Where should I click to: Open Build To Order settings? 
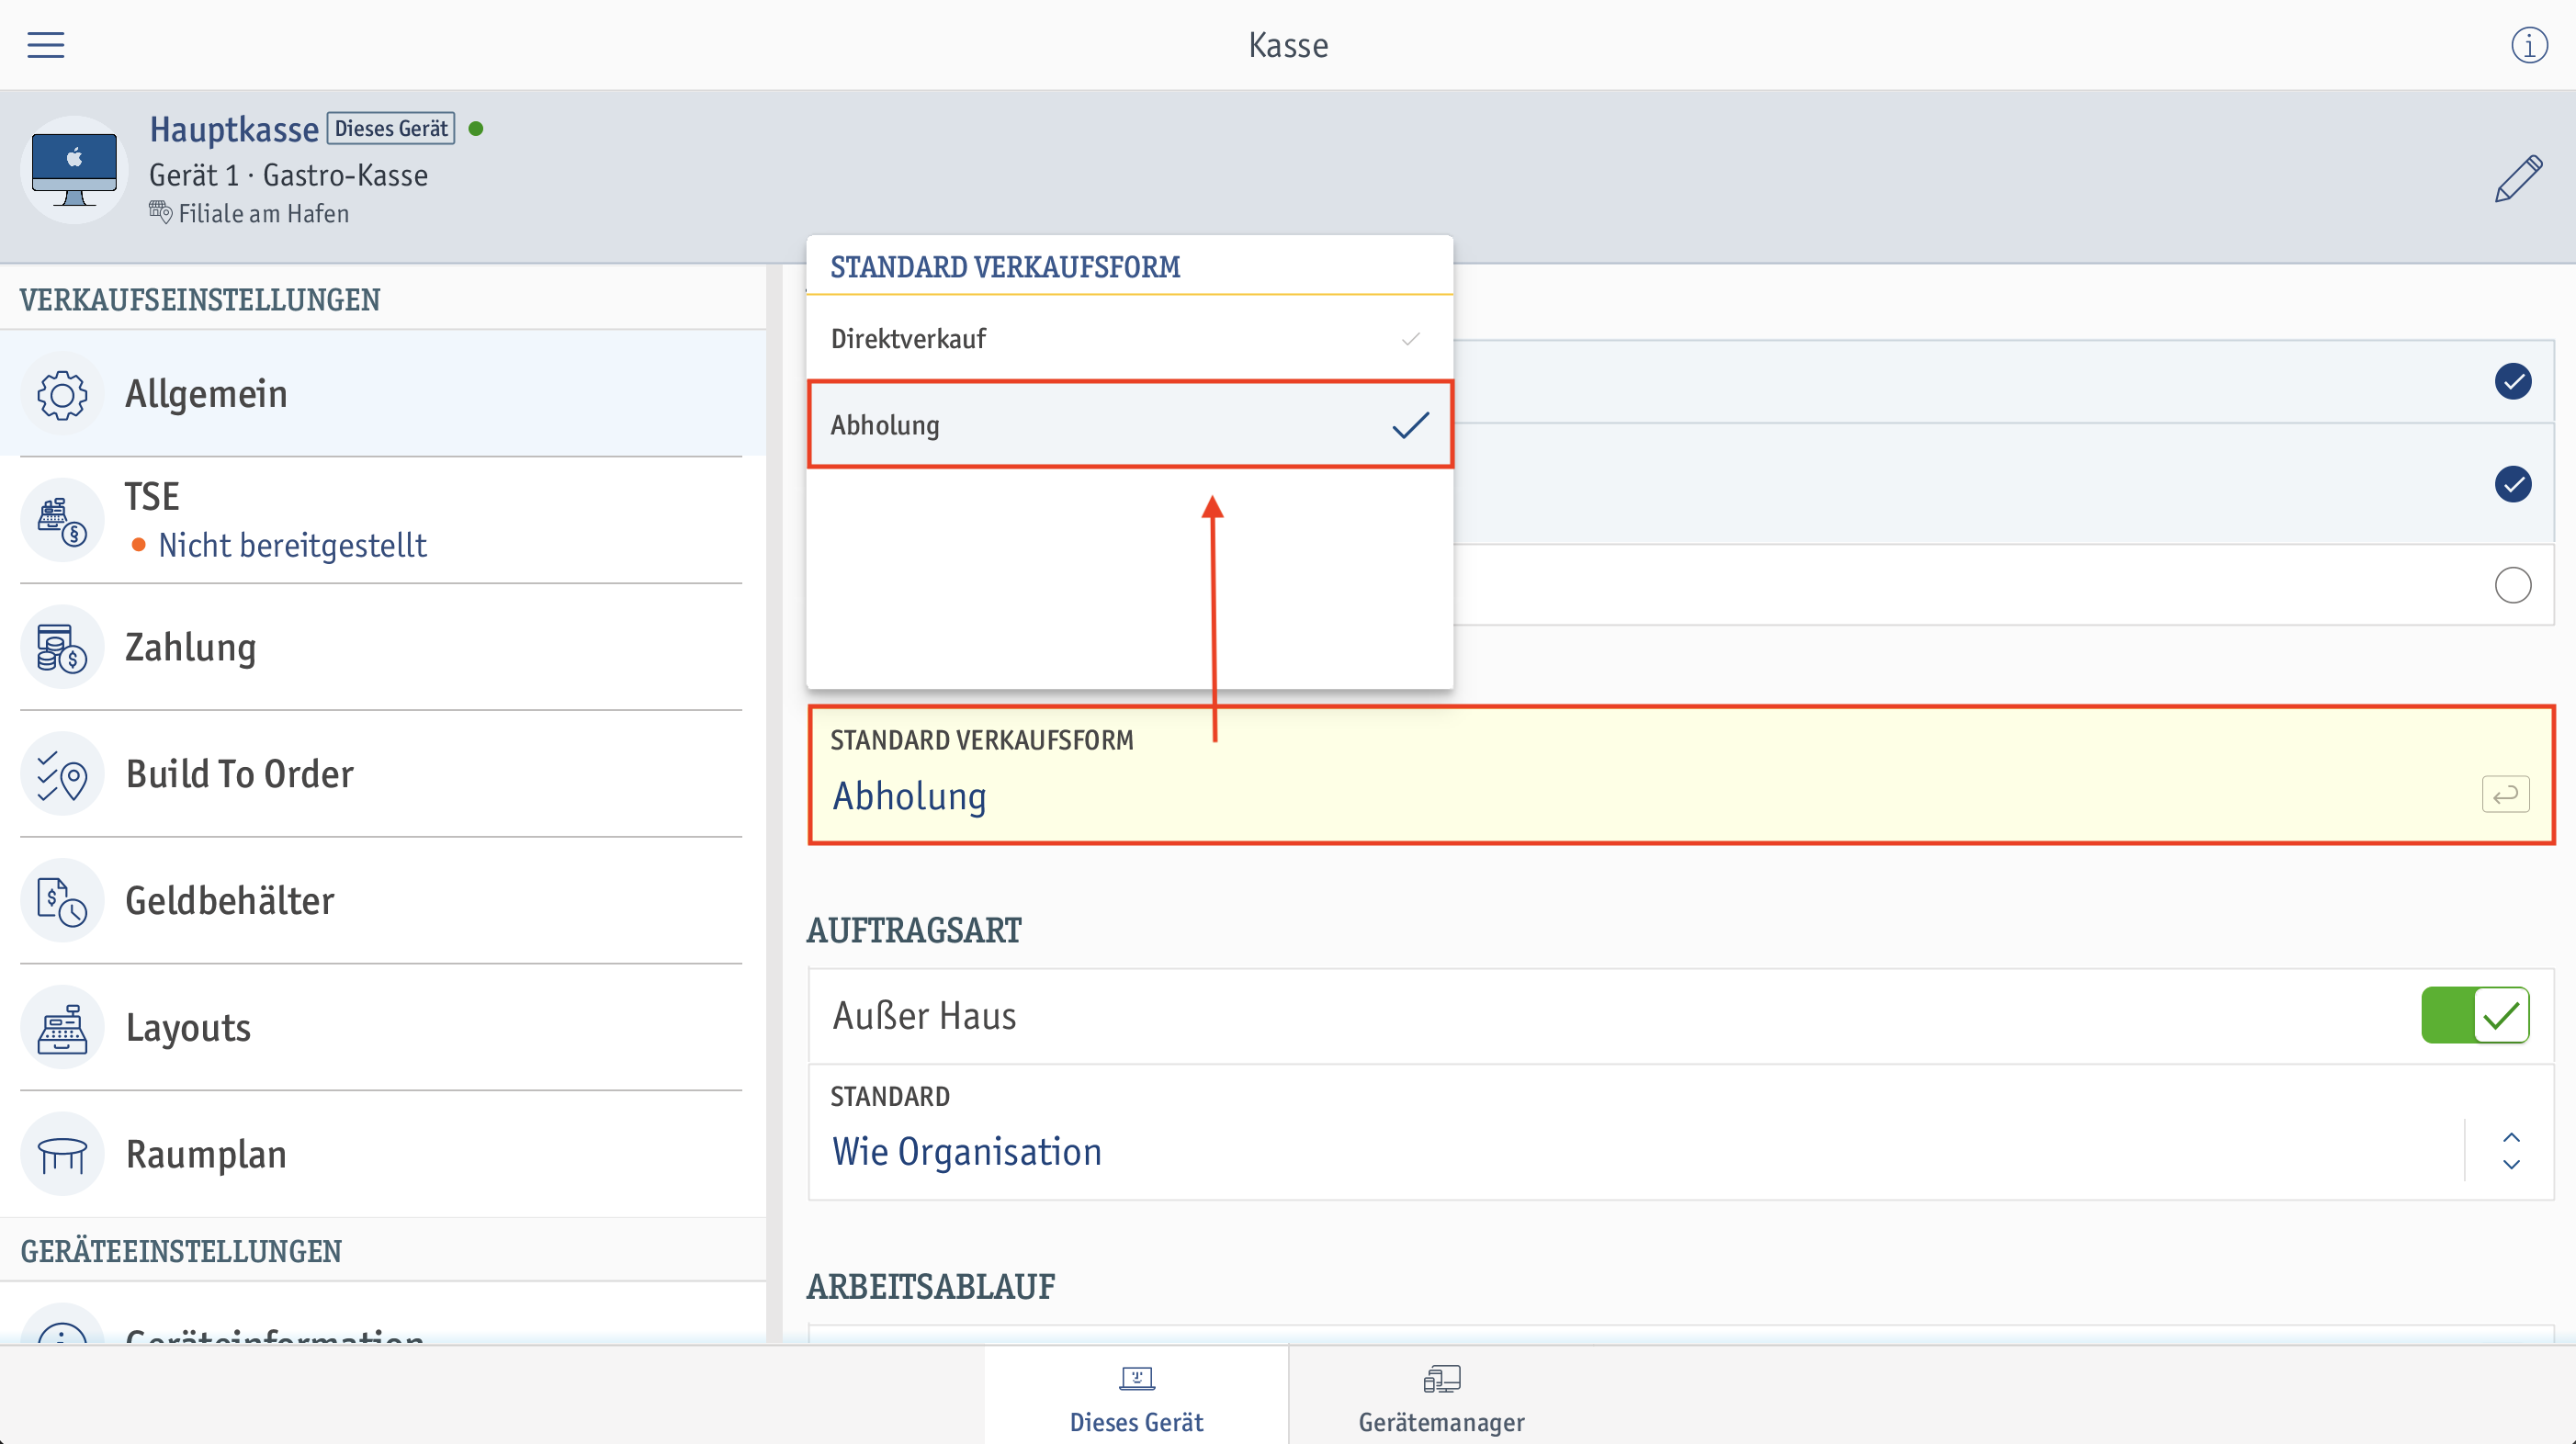pyautogui.click(x=383, y=775)
